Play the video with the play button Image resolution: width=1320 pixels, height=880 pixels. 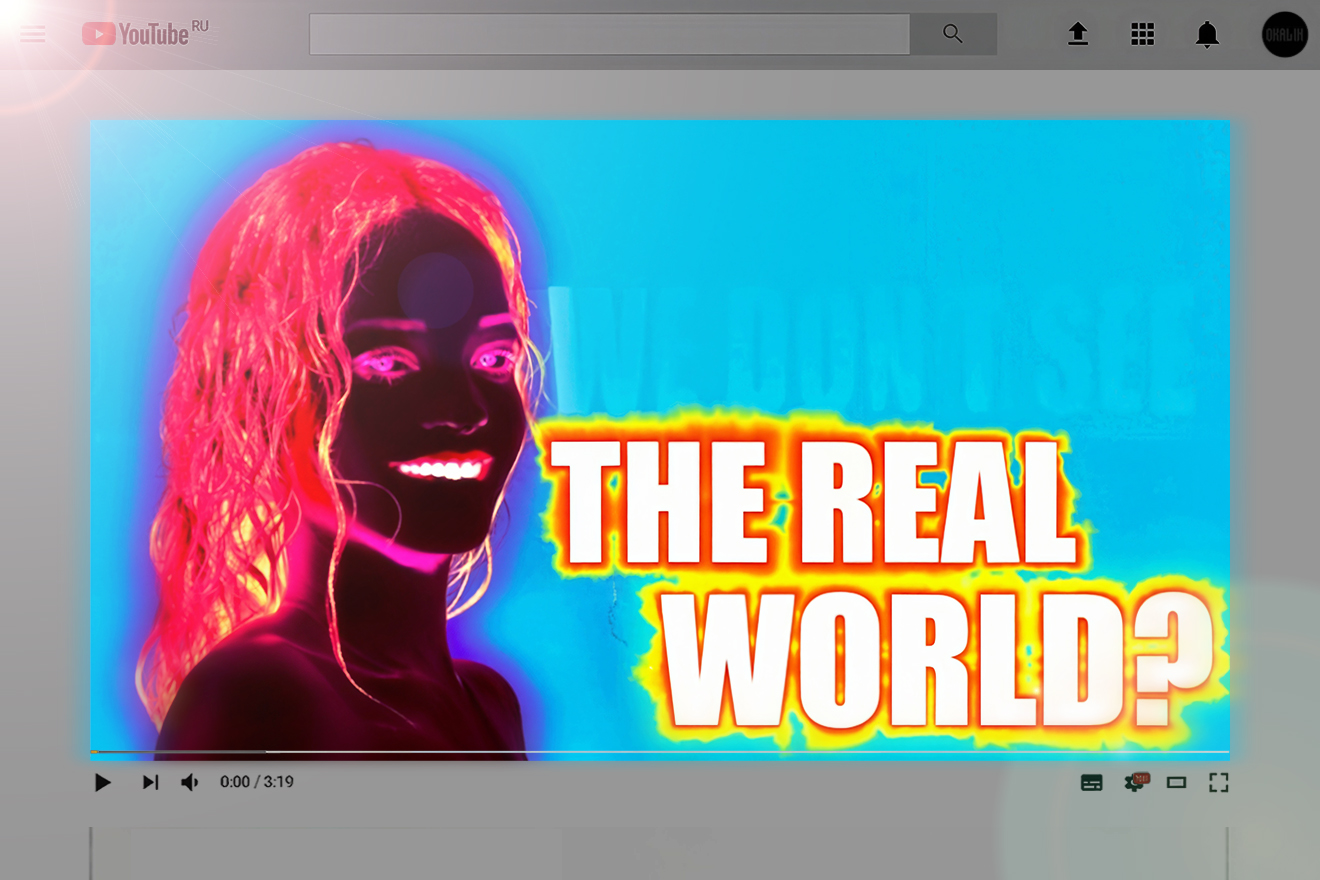pos(102,782)
